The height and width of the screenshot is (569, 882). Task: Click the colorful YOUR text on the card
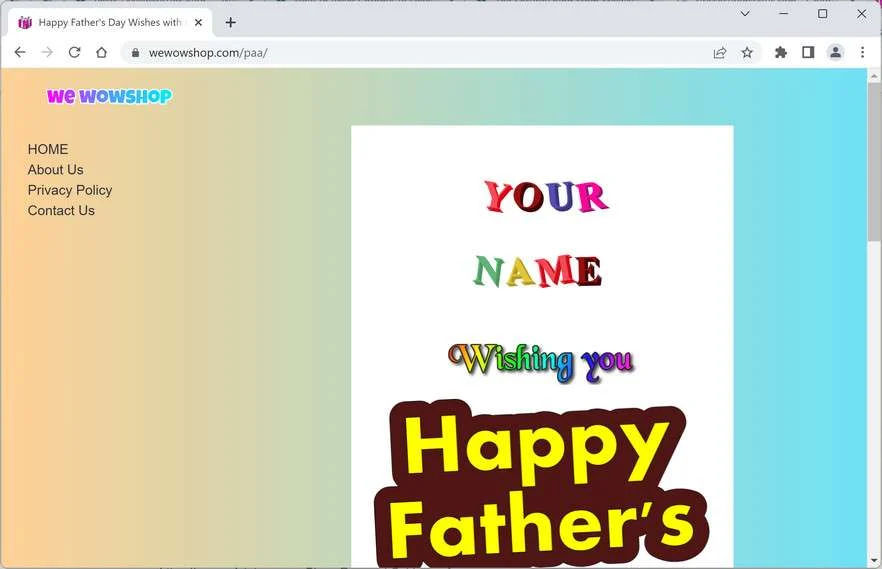click(546, 197)
